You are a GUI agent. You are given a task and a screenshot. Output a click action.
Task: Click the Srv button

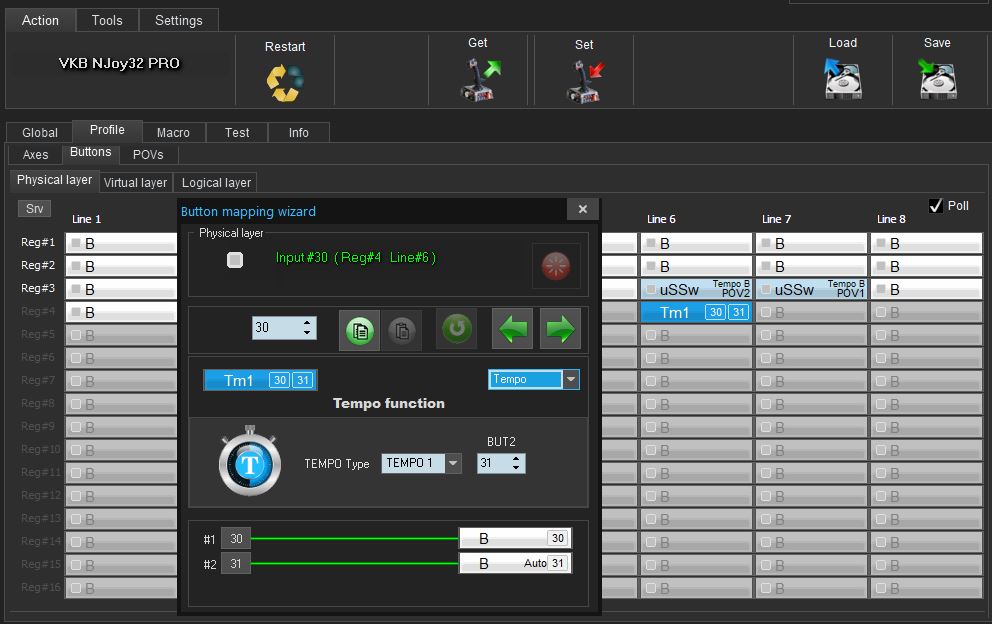click(x=35, y=208)
